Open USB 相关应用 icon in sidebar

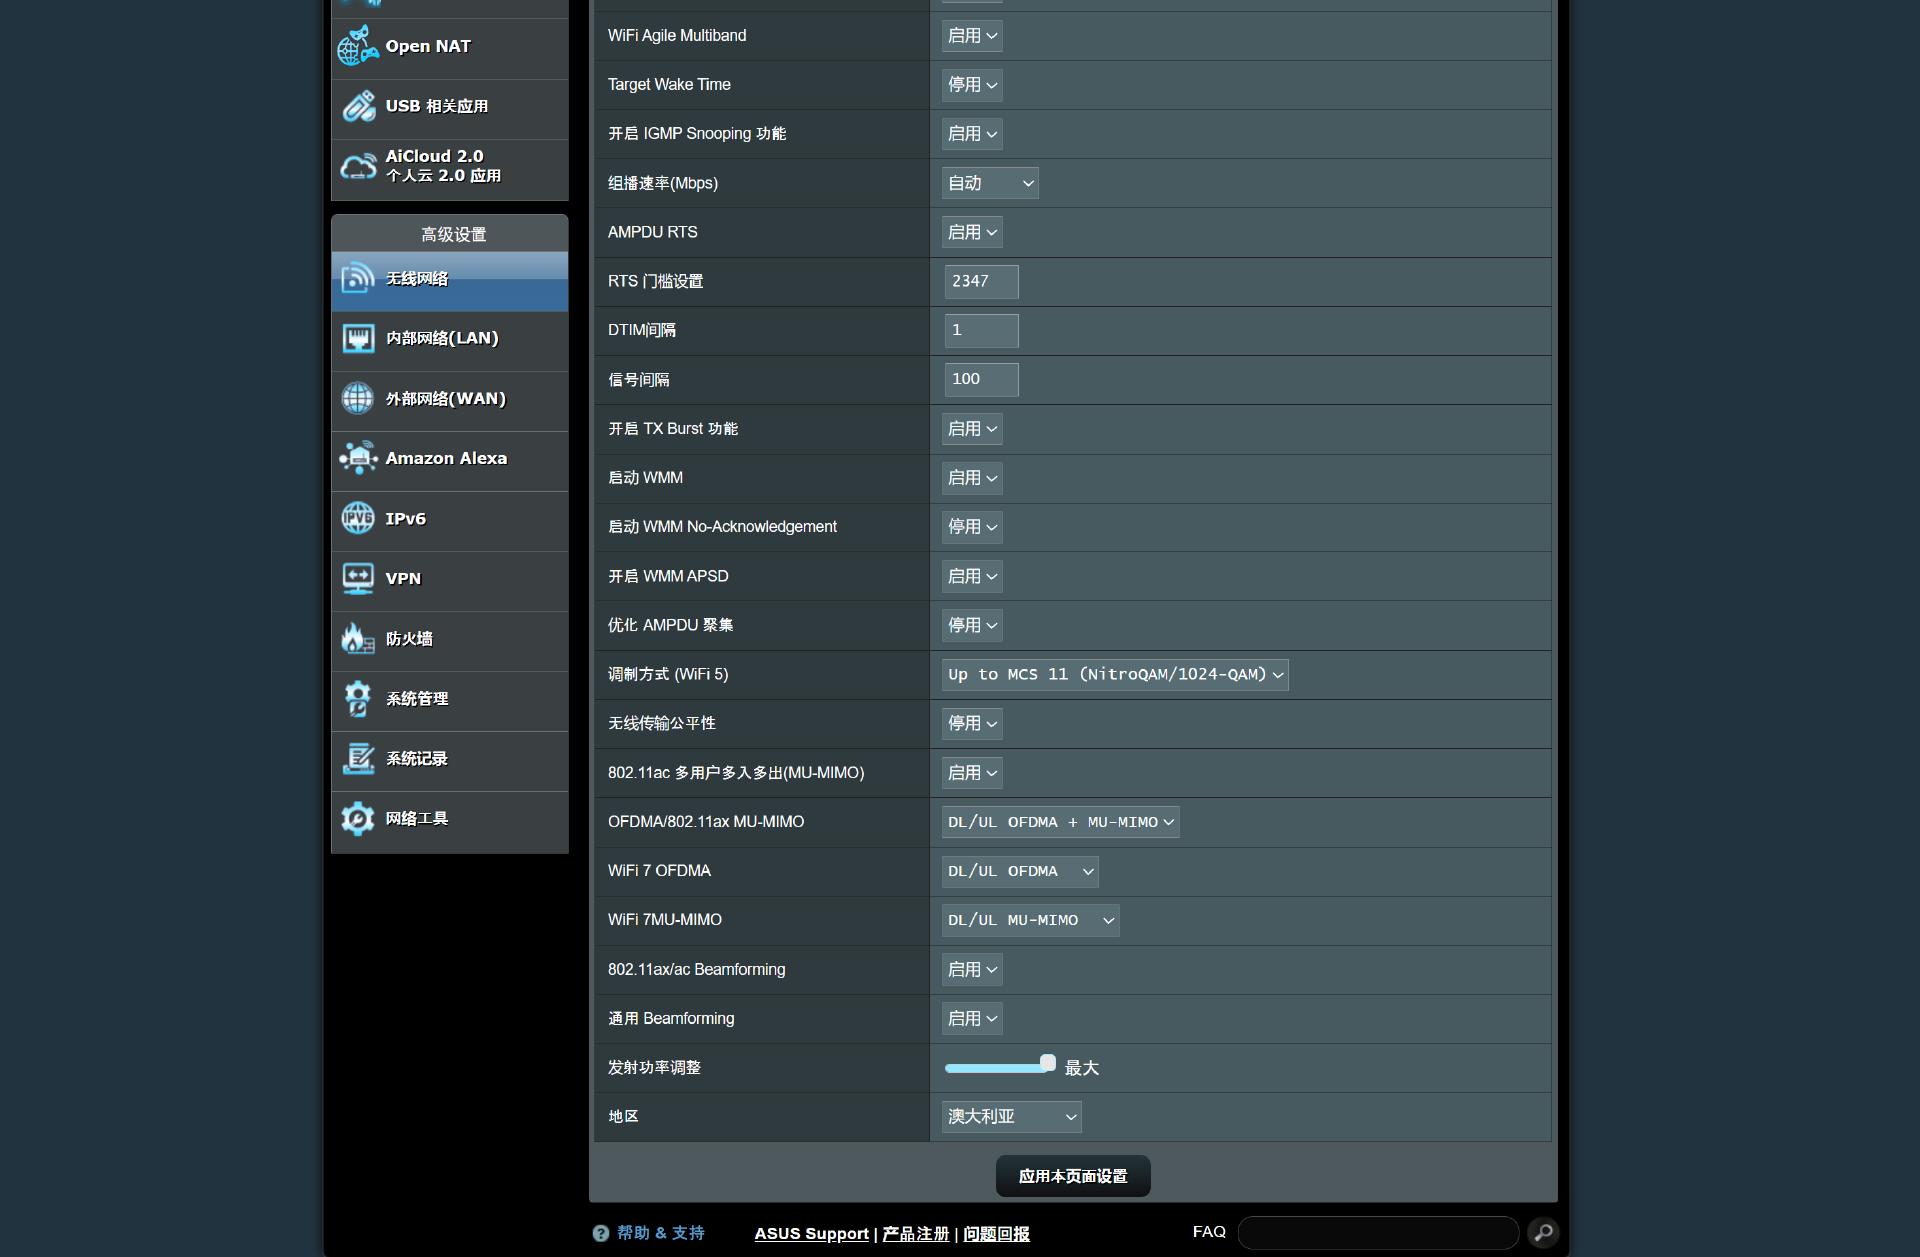[357, 106]
